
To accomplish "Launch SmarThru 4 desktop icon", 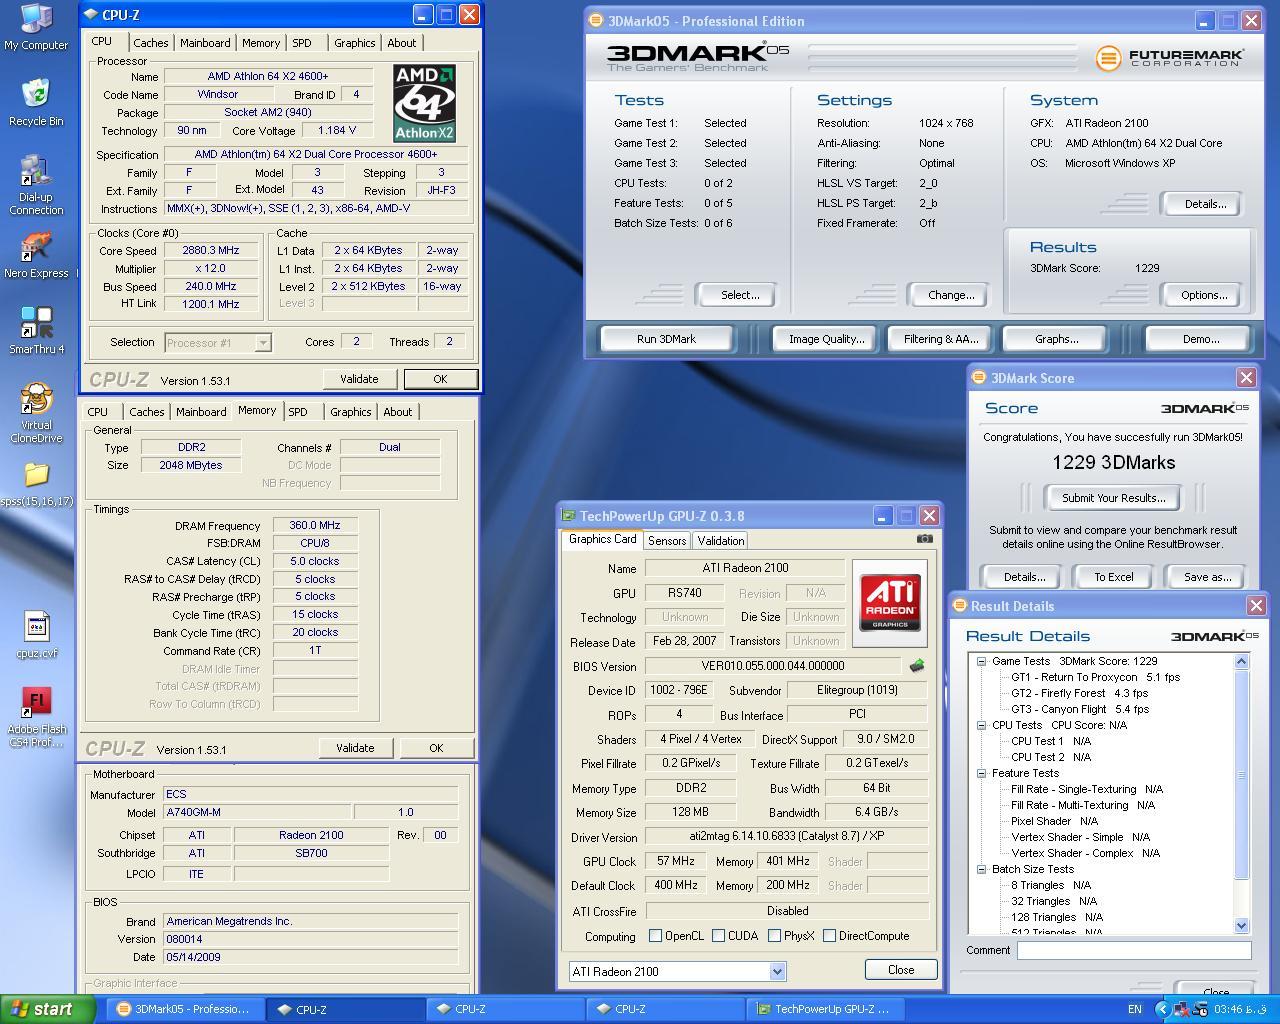I will pos(36,331).
